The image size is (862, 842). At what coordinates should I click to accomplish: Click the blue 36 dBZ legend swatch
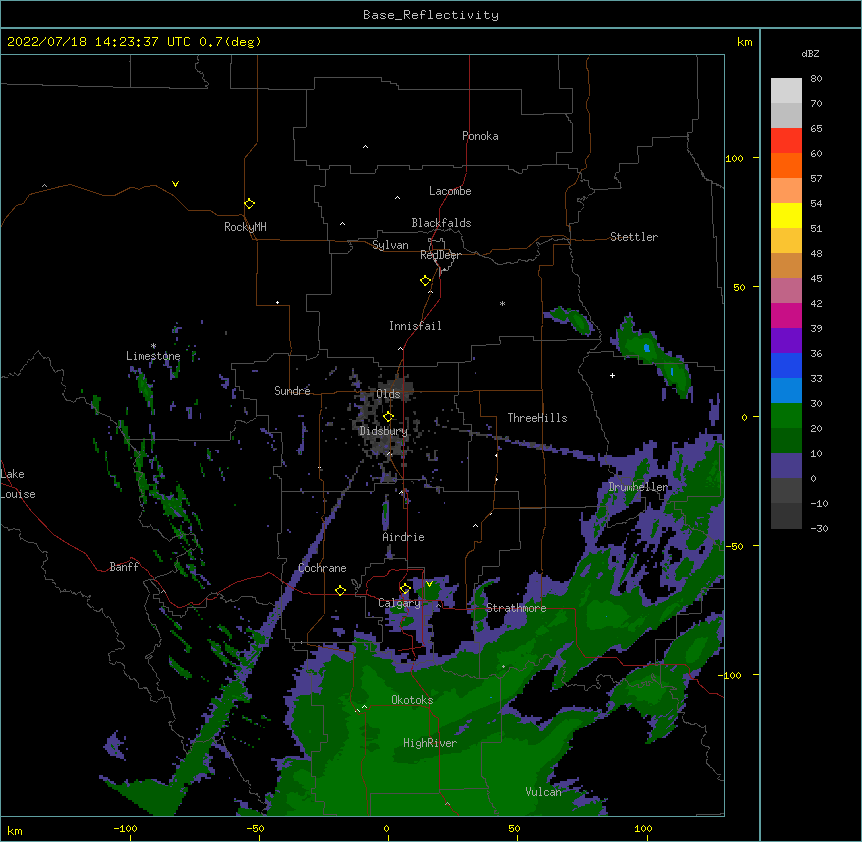[x=786, y=365]
